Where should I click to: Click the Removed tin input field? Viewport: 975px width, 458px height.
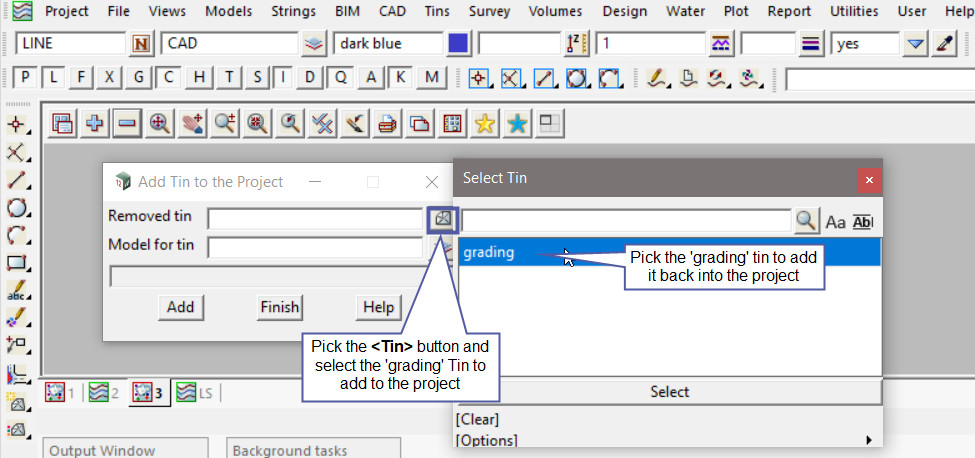point(316,219)
